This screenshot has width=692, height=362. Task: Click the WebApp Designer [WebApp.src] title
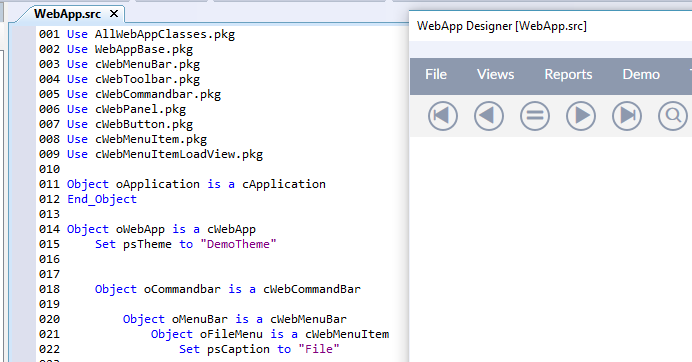[x=502, y=26]
